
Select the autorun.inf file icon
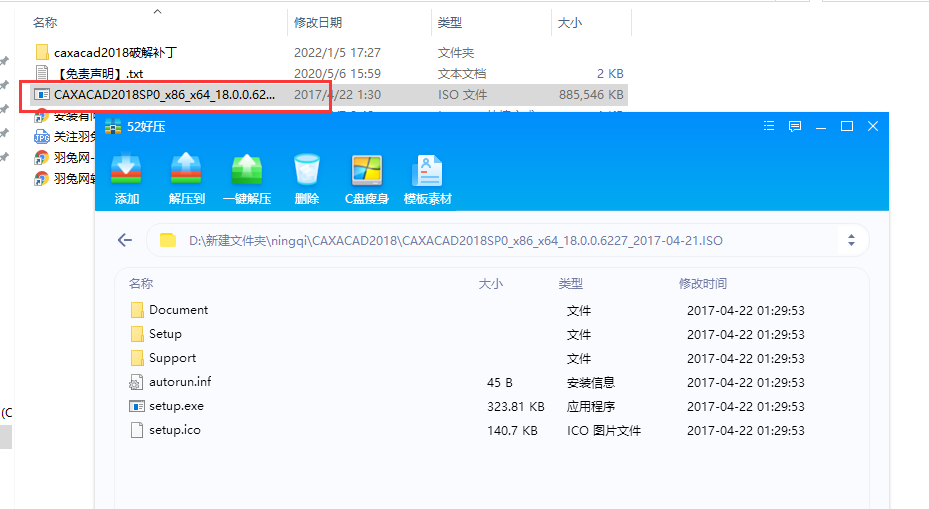coord(136,382)
